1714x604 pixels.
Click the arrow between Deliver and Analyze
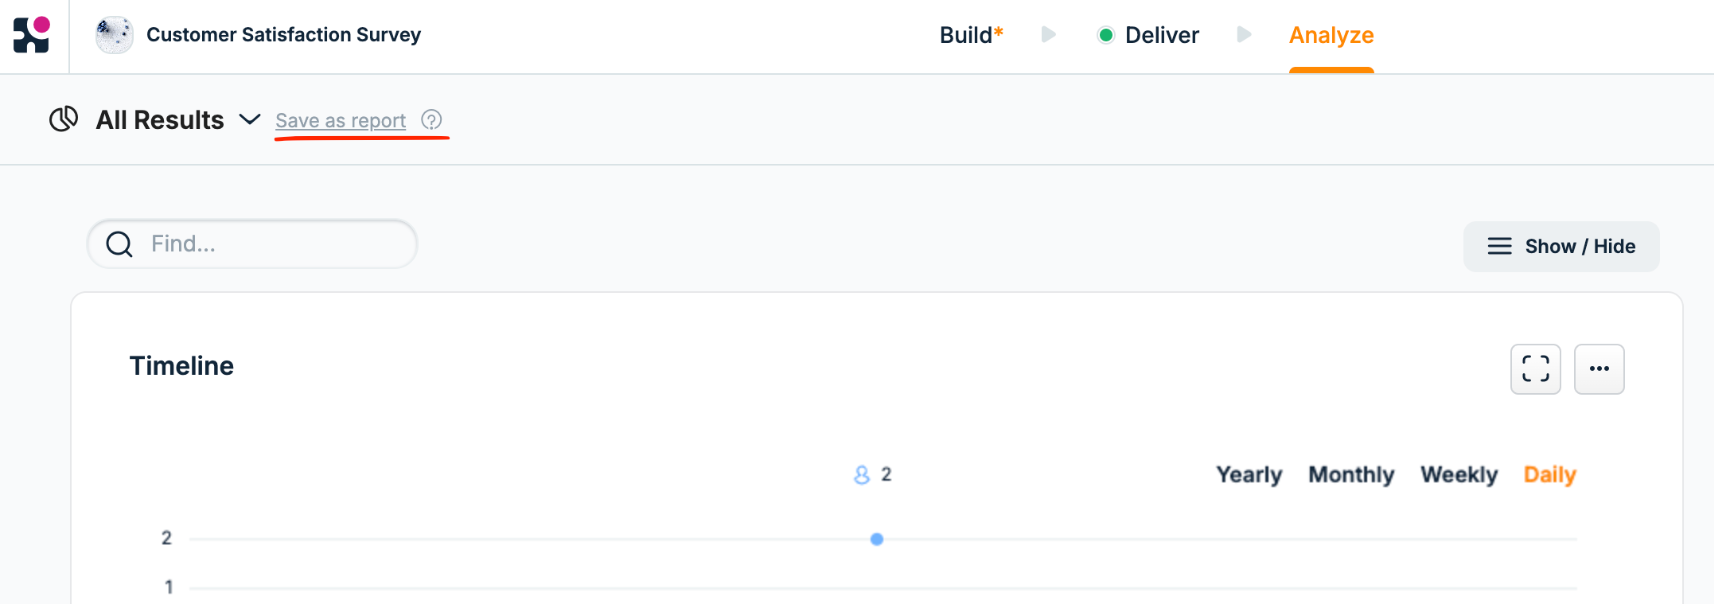pyautogui.click(x=1243, y=35)
